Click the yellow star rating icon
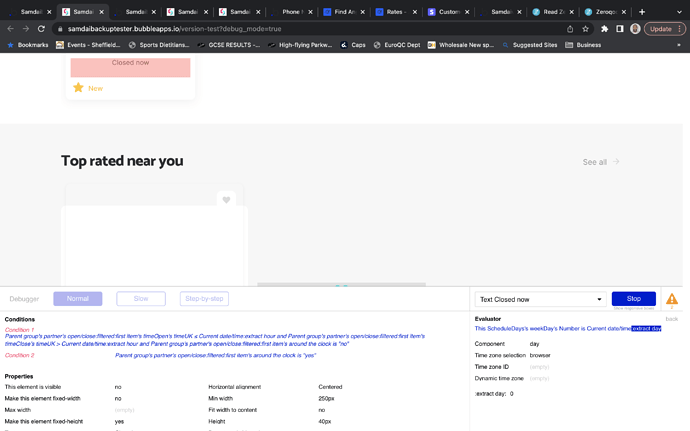Image resolution: width=690 pixels, height=431 pixels. (x=78, y=88)
